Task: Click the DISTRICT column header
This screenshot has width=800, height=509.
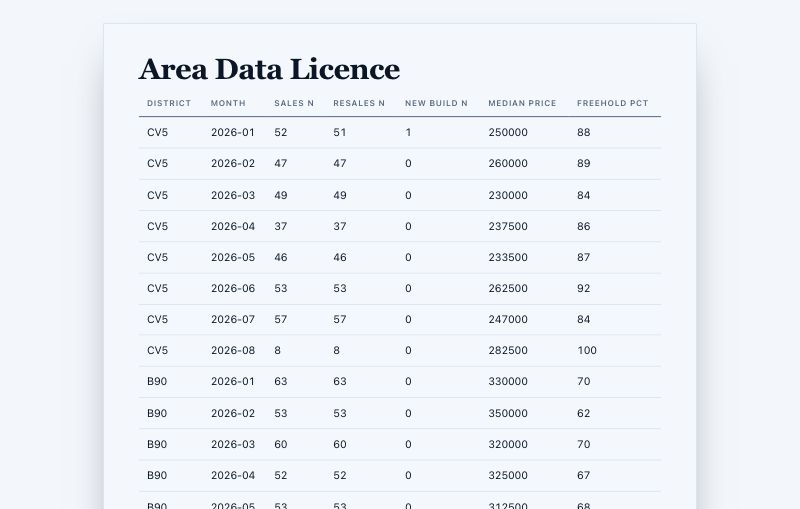Action: (x=169, y=103)
